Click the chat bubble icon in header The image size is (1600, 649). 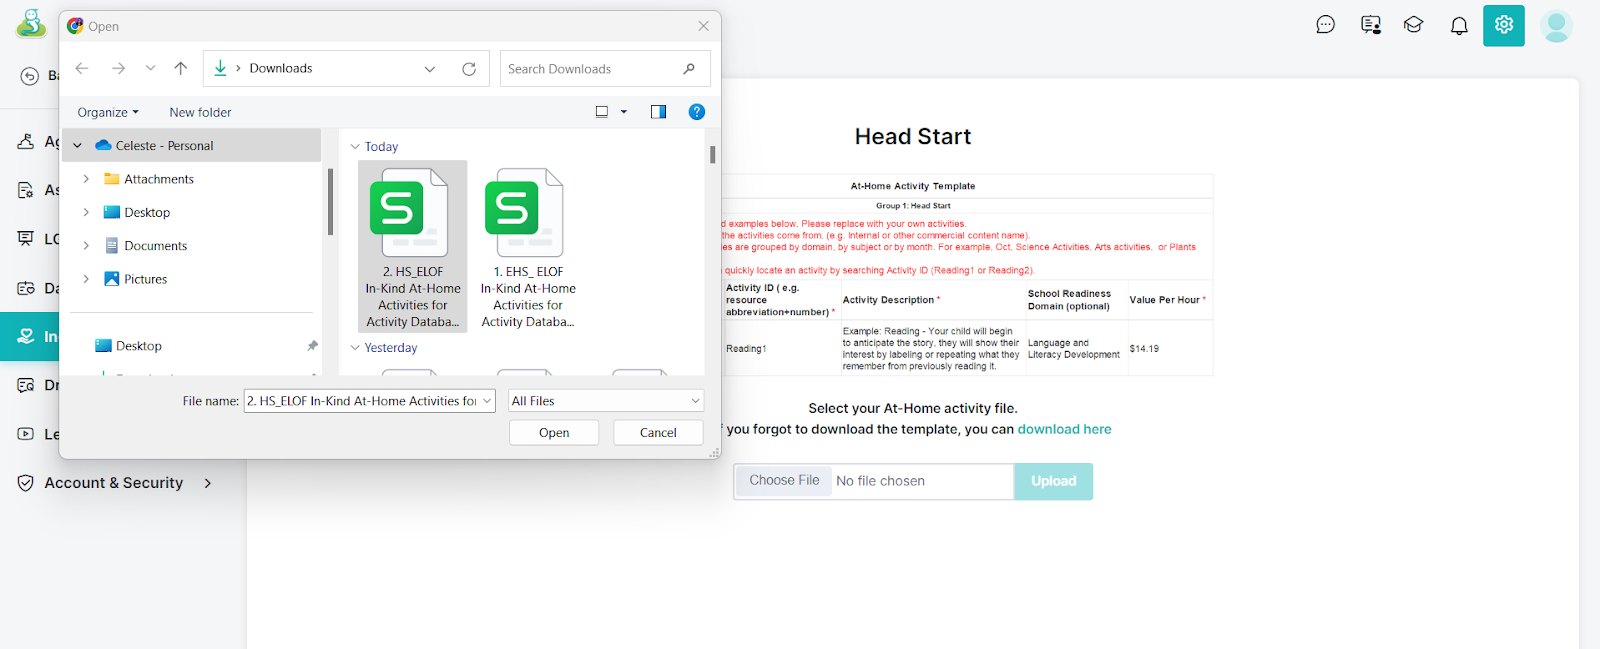[x=1325, y=25]
